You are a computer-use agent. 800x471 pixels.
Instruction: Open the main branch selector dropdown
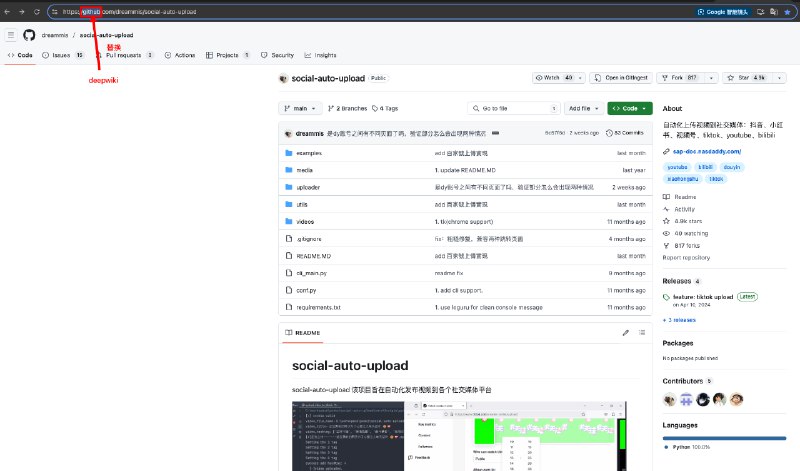pyautogui.click(x=300, y=108)
